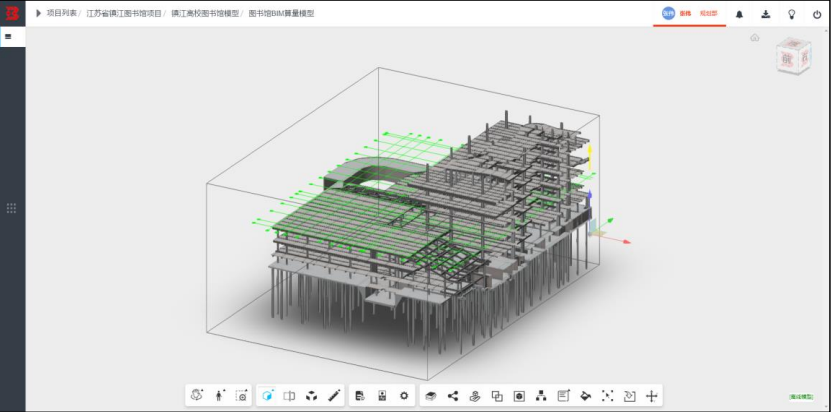Open the left sidebar hamburger menu
831x412 pixels.
pos(8,37)
